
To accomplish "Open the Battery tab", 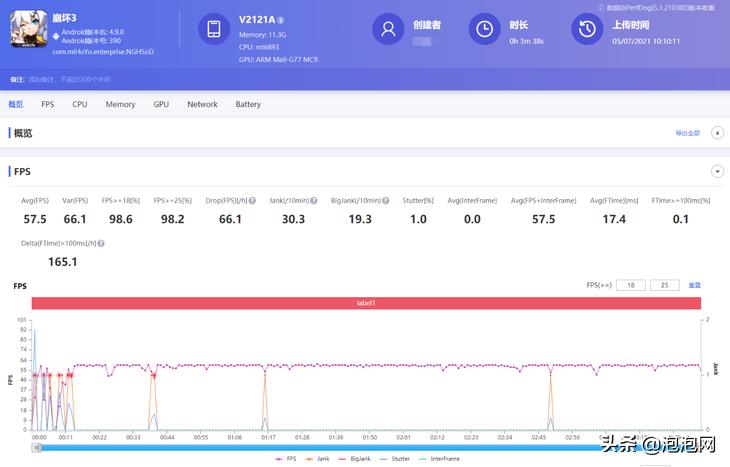I will point(248,104).
